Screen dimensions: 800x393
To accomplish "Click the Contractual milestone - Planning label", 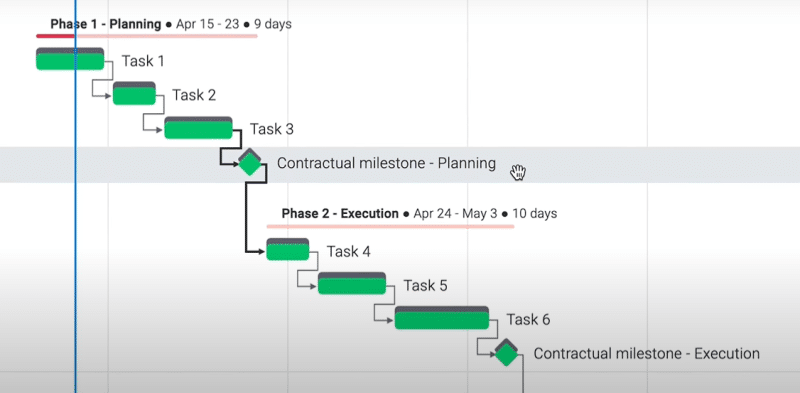I will click(386, 163).
